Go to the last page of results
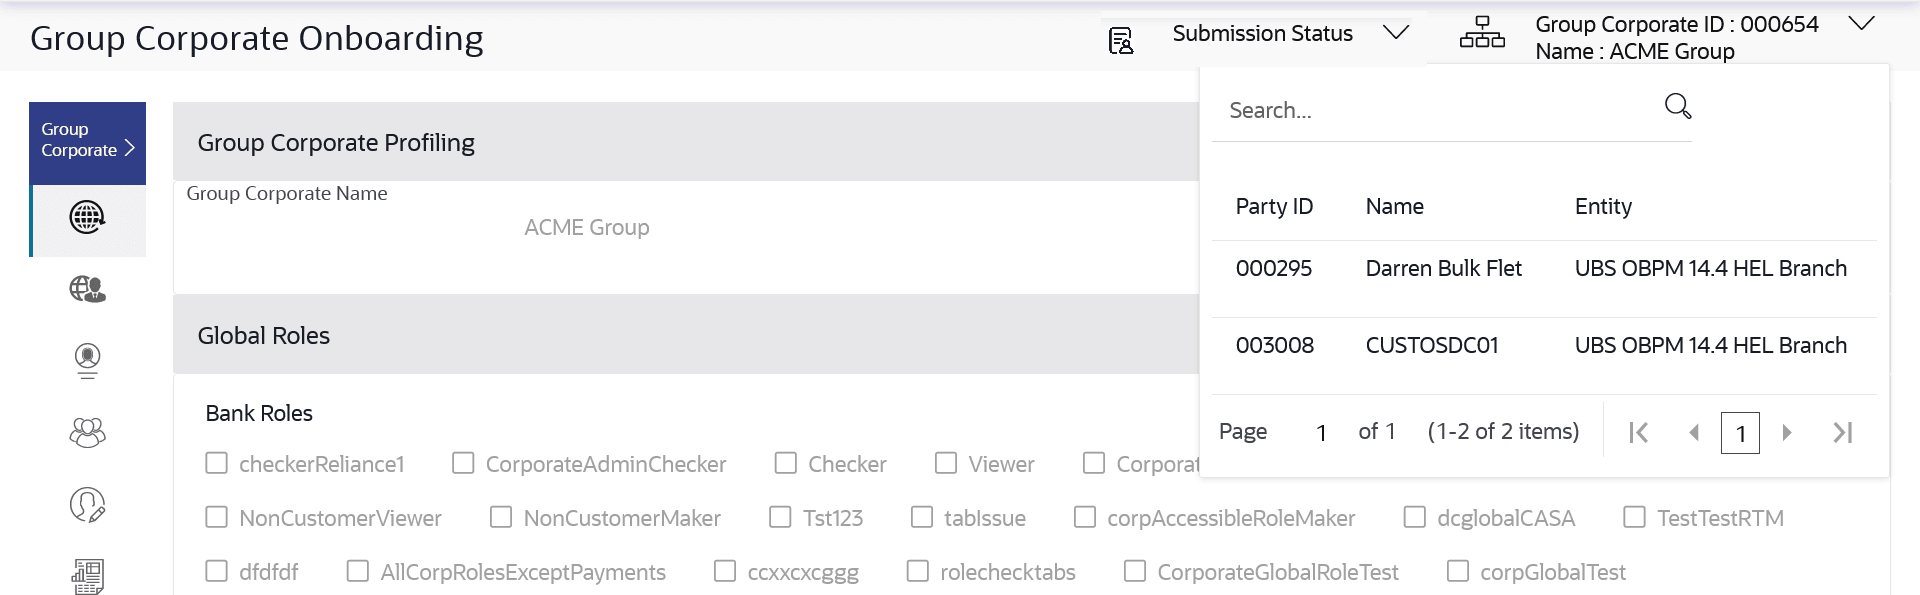The image size is (1920, 595). point(1842,432)
